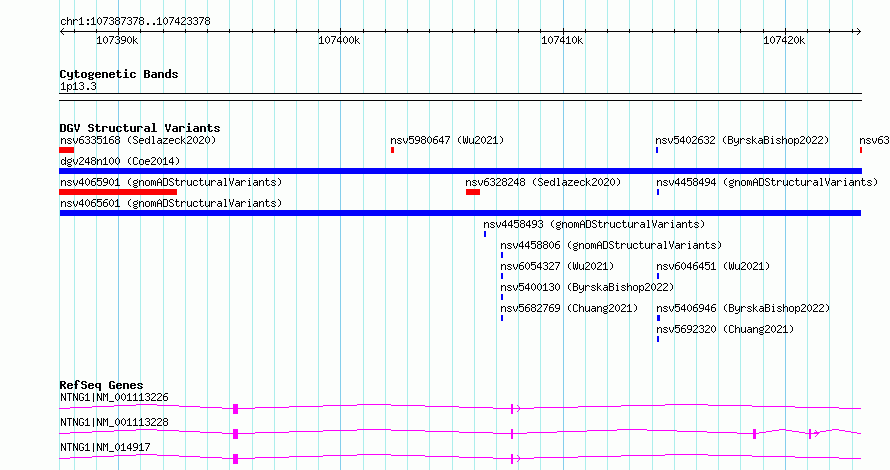Screen dimensions: 890x470
Task: Open nsv4065901 gnomAD structural variant label
Action: coord(171,182)
